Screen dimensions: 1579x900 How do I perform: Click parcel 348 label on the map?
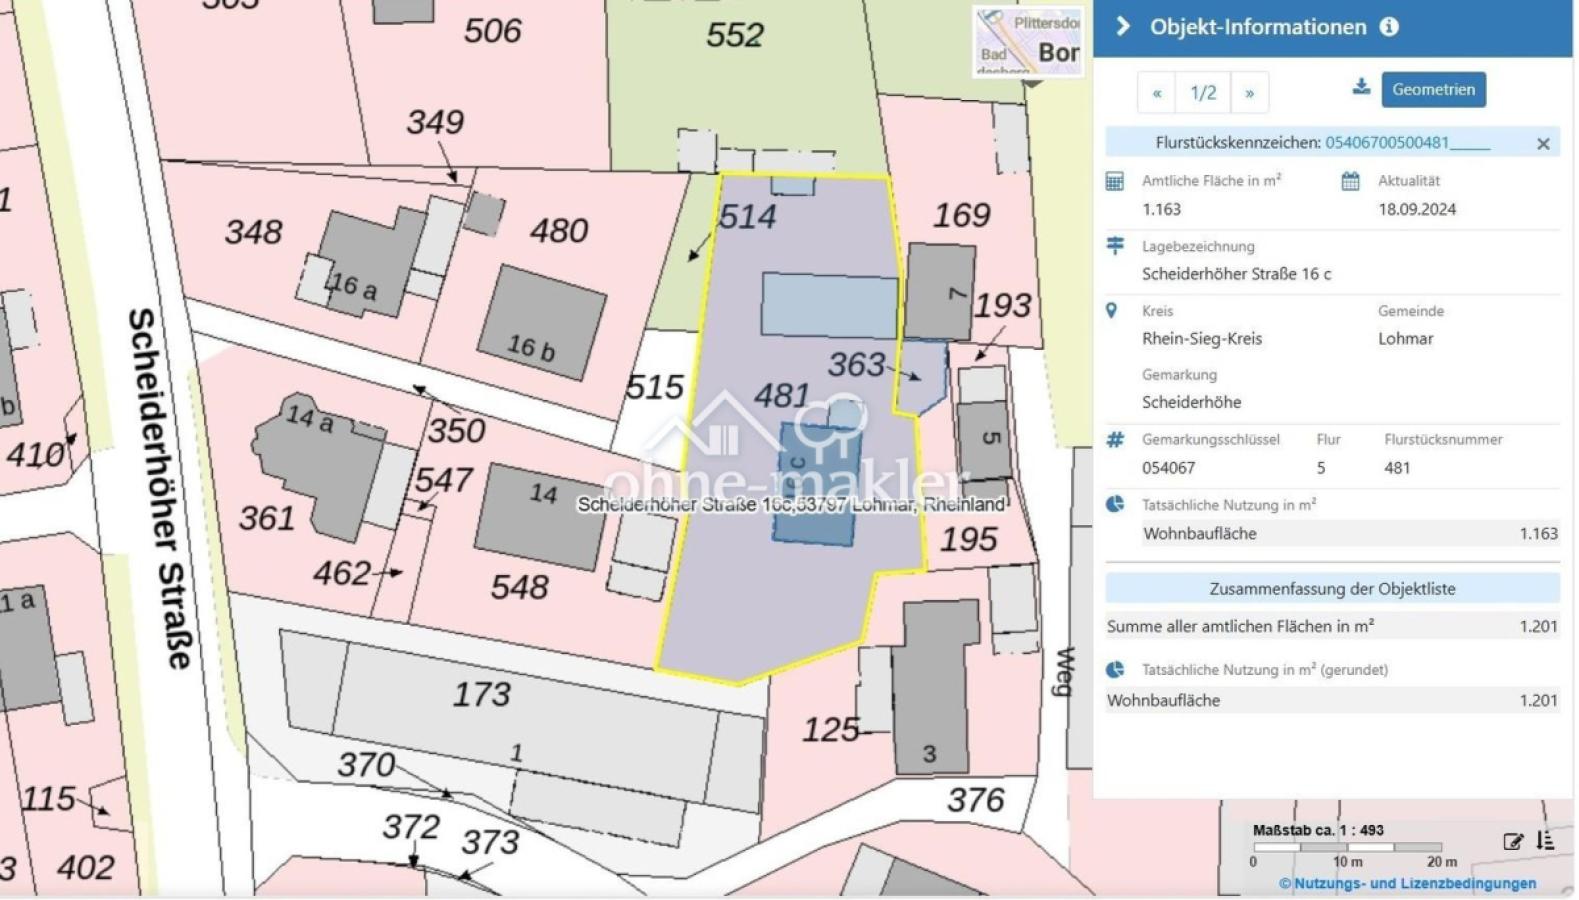pyautogui.click(x=253, y=232)
